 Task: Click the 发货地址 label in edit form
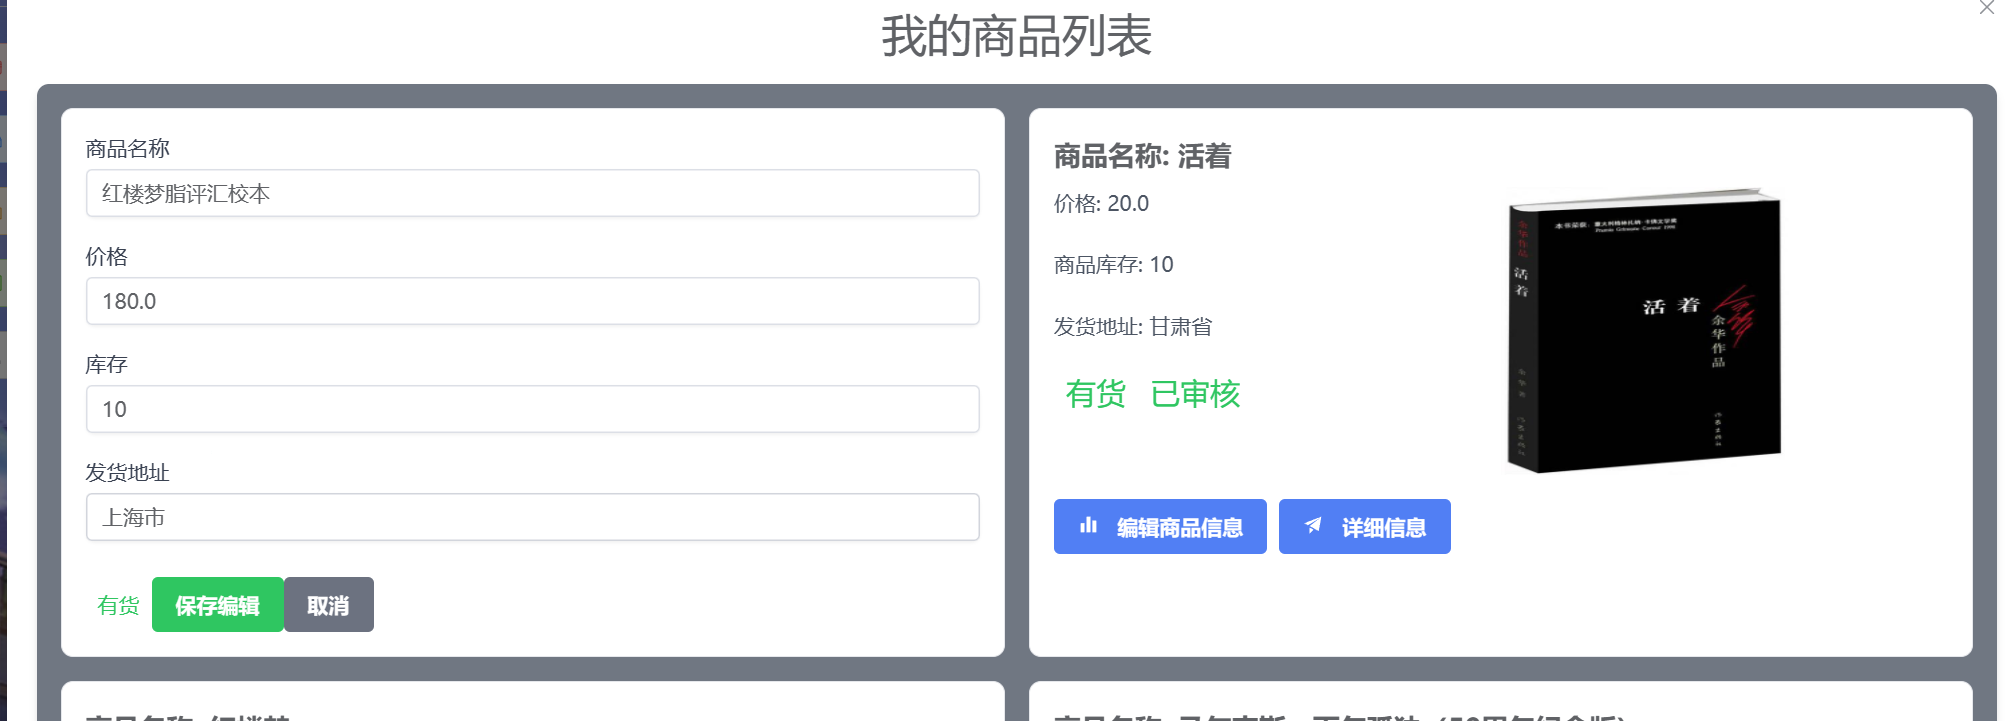[127, 472]
